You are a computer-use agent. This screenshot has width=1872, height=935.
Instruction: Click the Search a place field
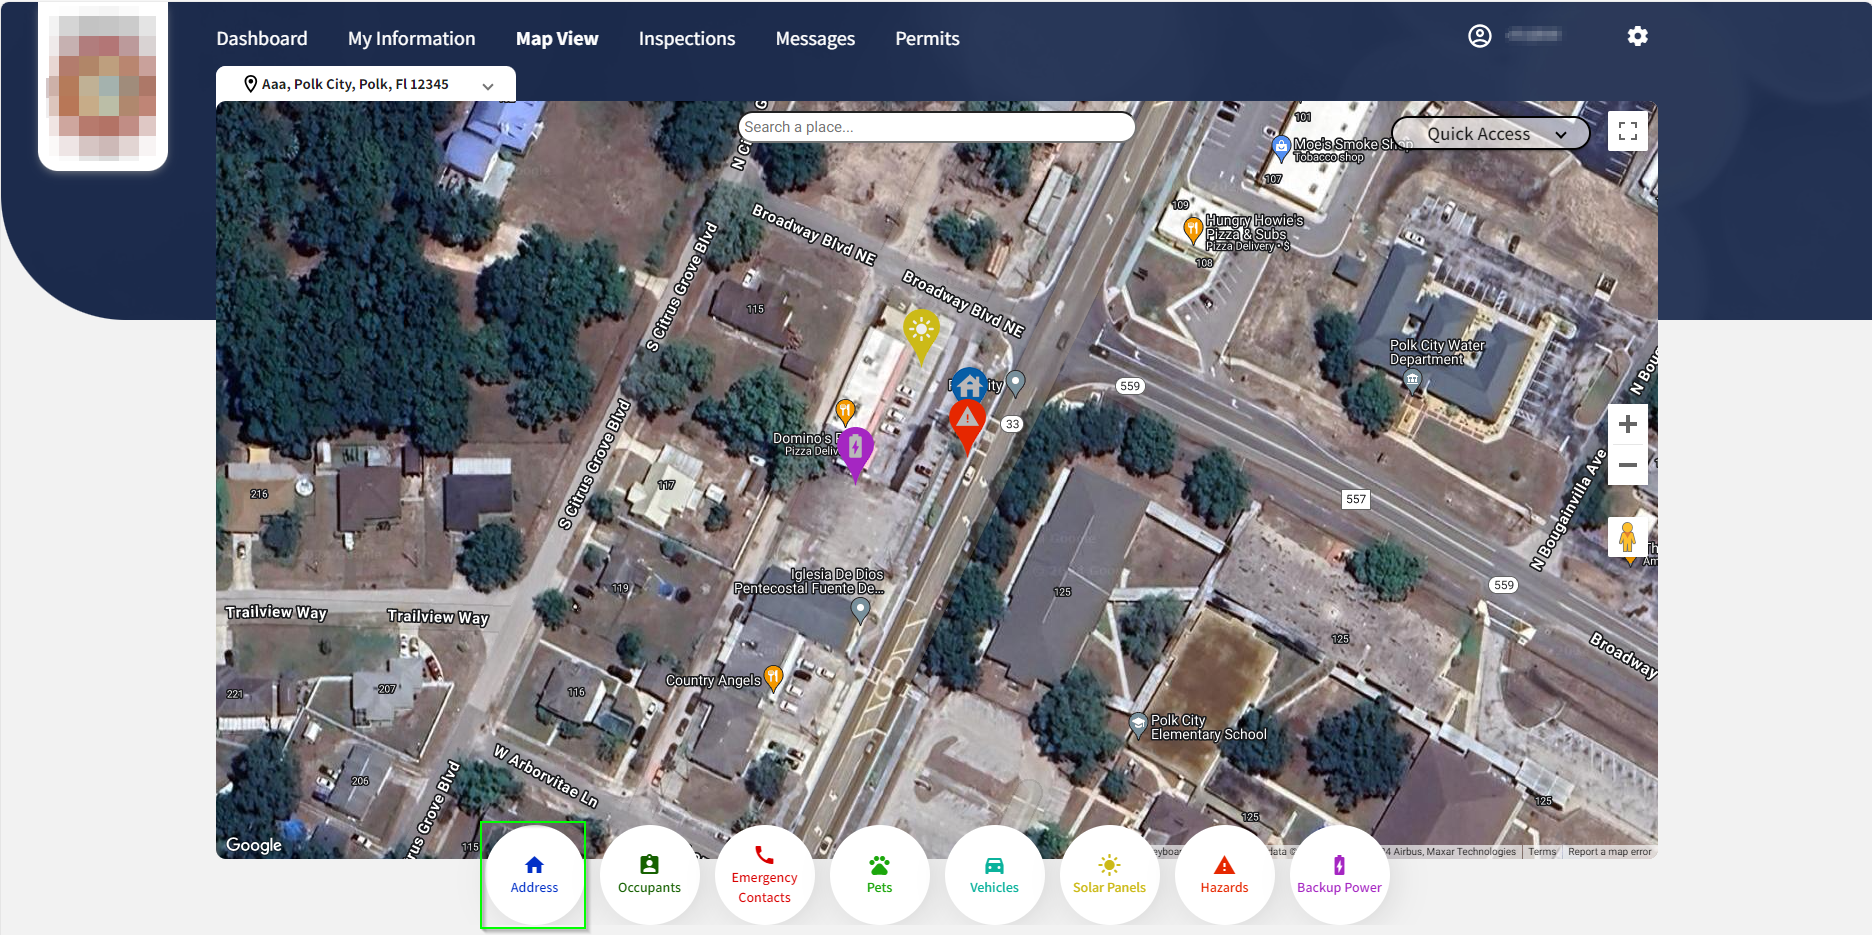936,127
